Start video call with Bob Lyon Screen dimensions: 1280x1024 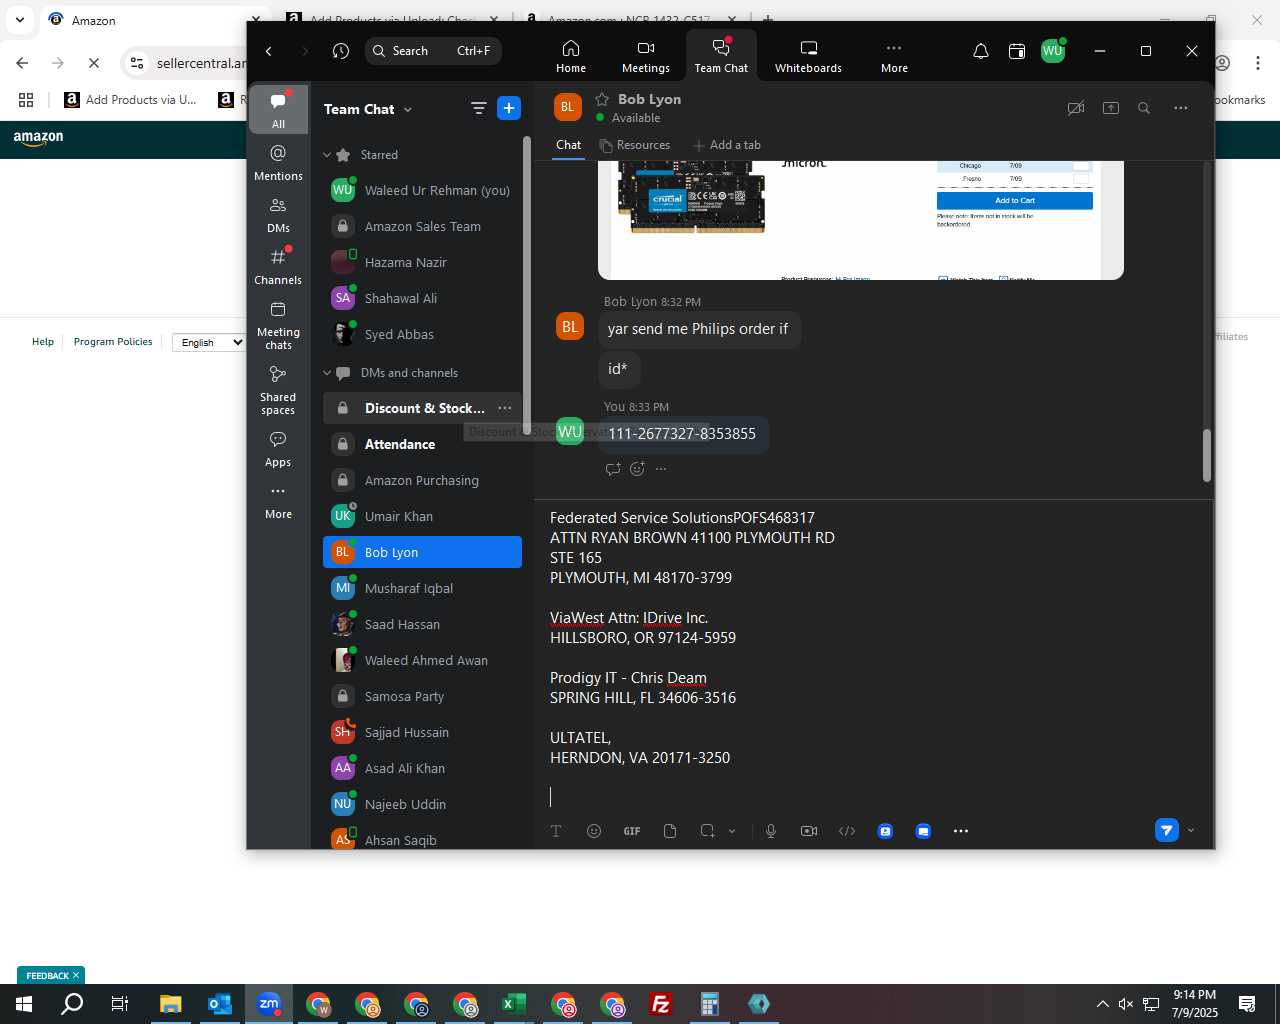click(x=1076, y=108)
